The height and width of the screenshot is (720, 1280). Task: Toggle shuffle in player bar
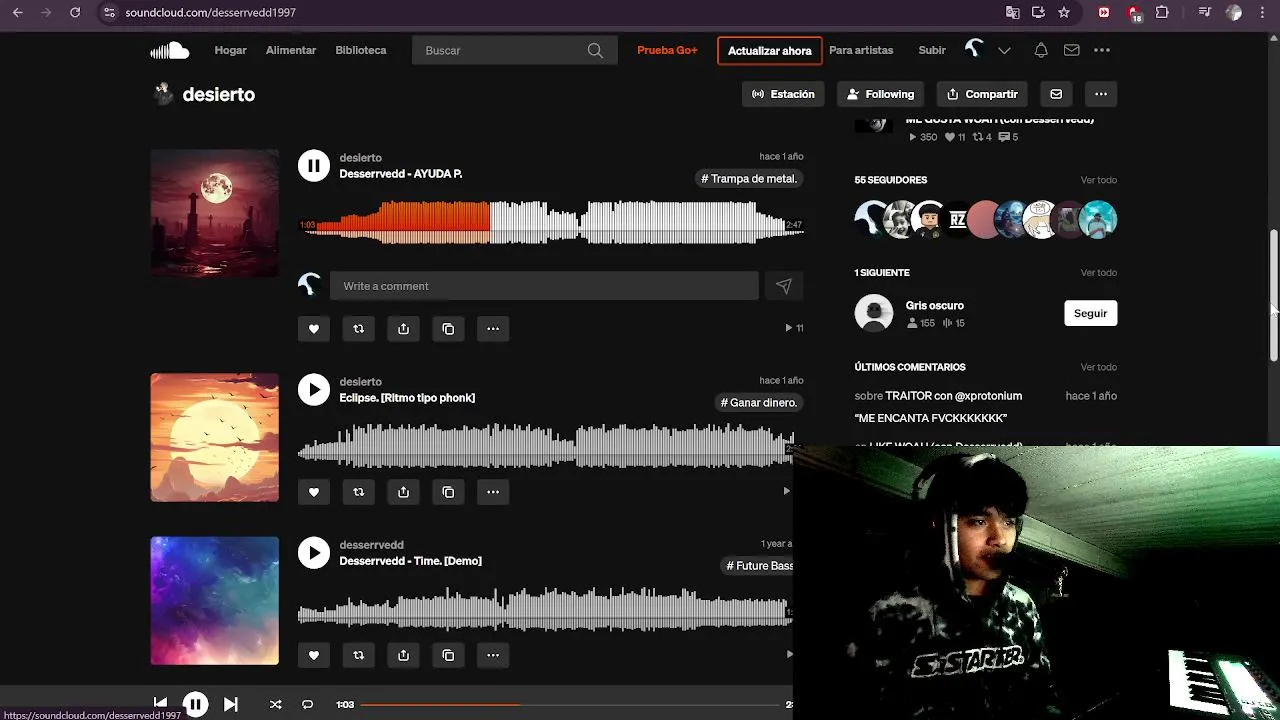pos(275,704)
